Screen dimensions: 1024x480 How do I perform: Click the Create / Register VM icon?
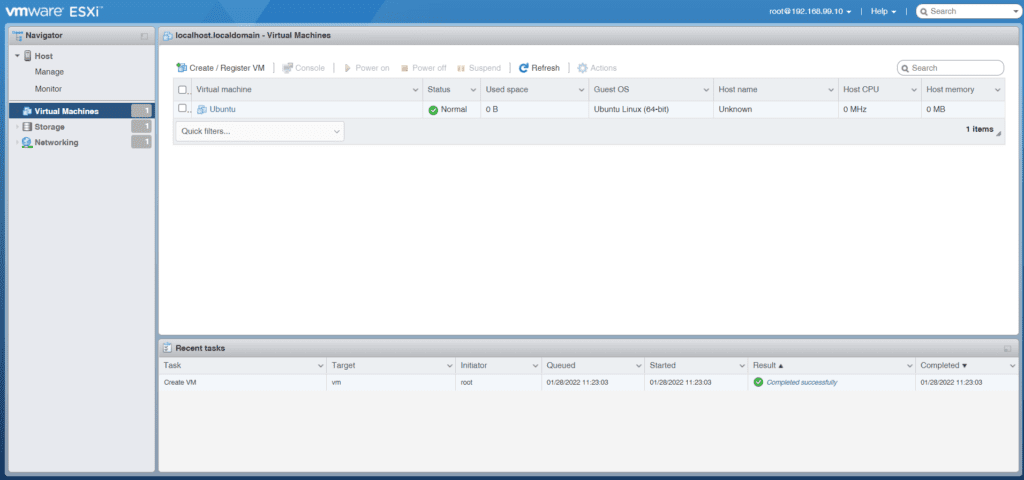[182, 68]
